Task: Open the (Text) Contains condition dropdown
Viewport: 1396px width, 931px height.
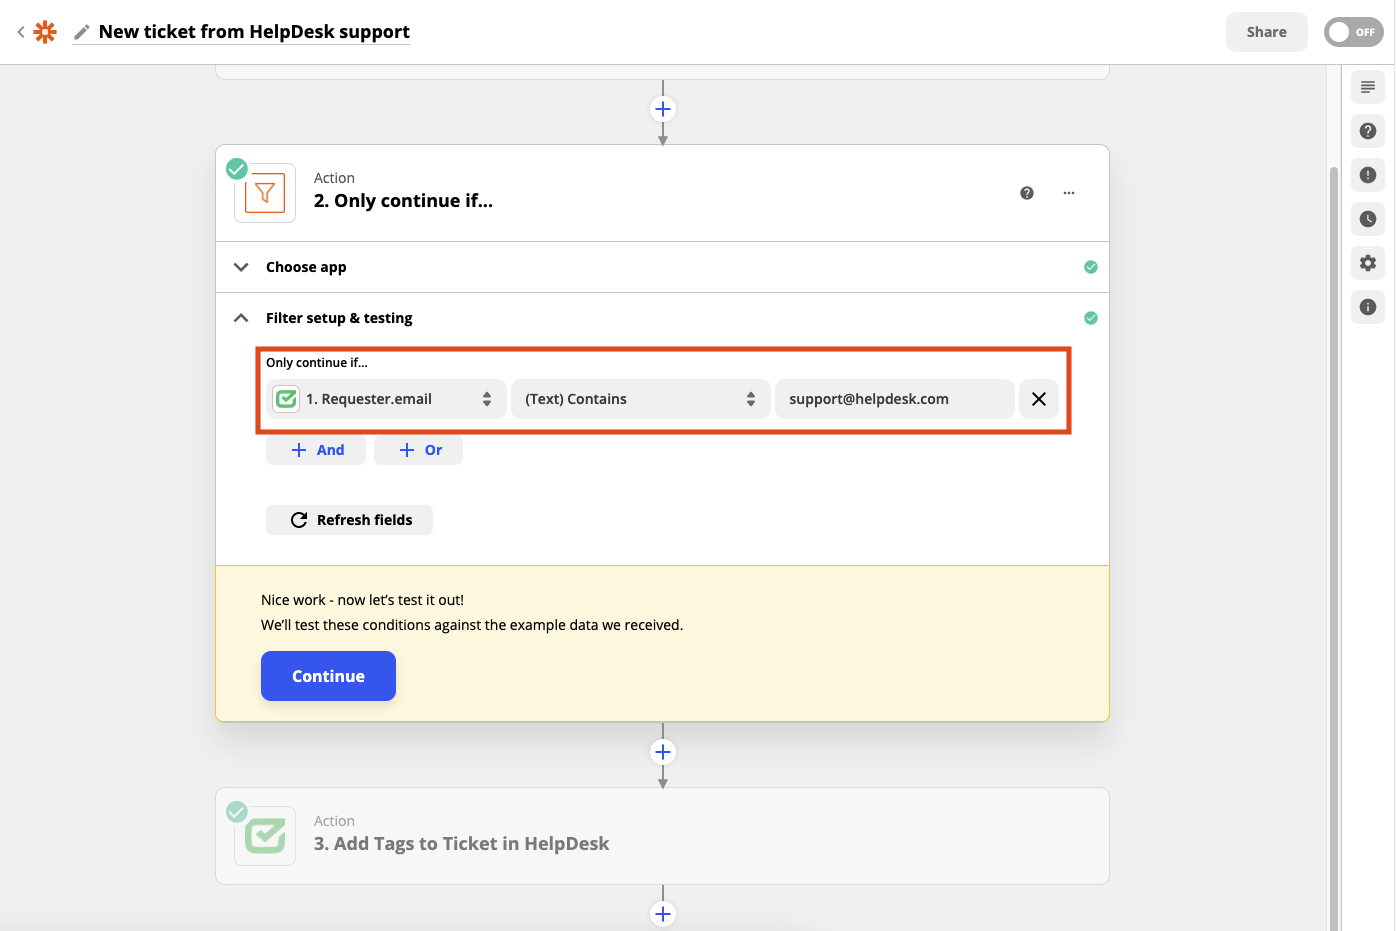Action: click(640, 399)
